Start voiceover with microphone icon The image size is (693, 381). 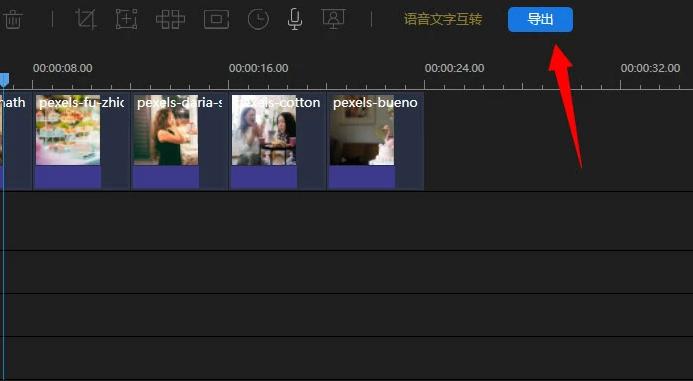295,19
